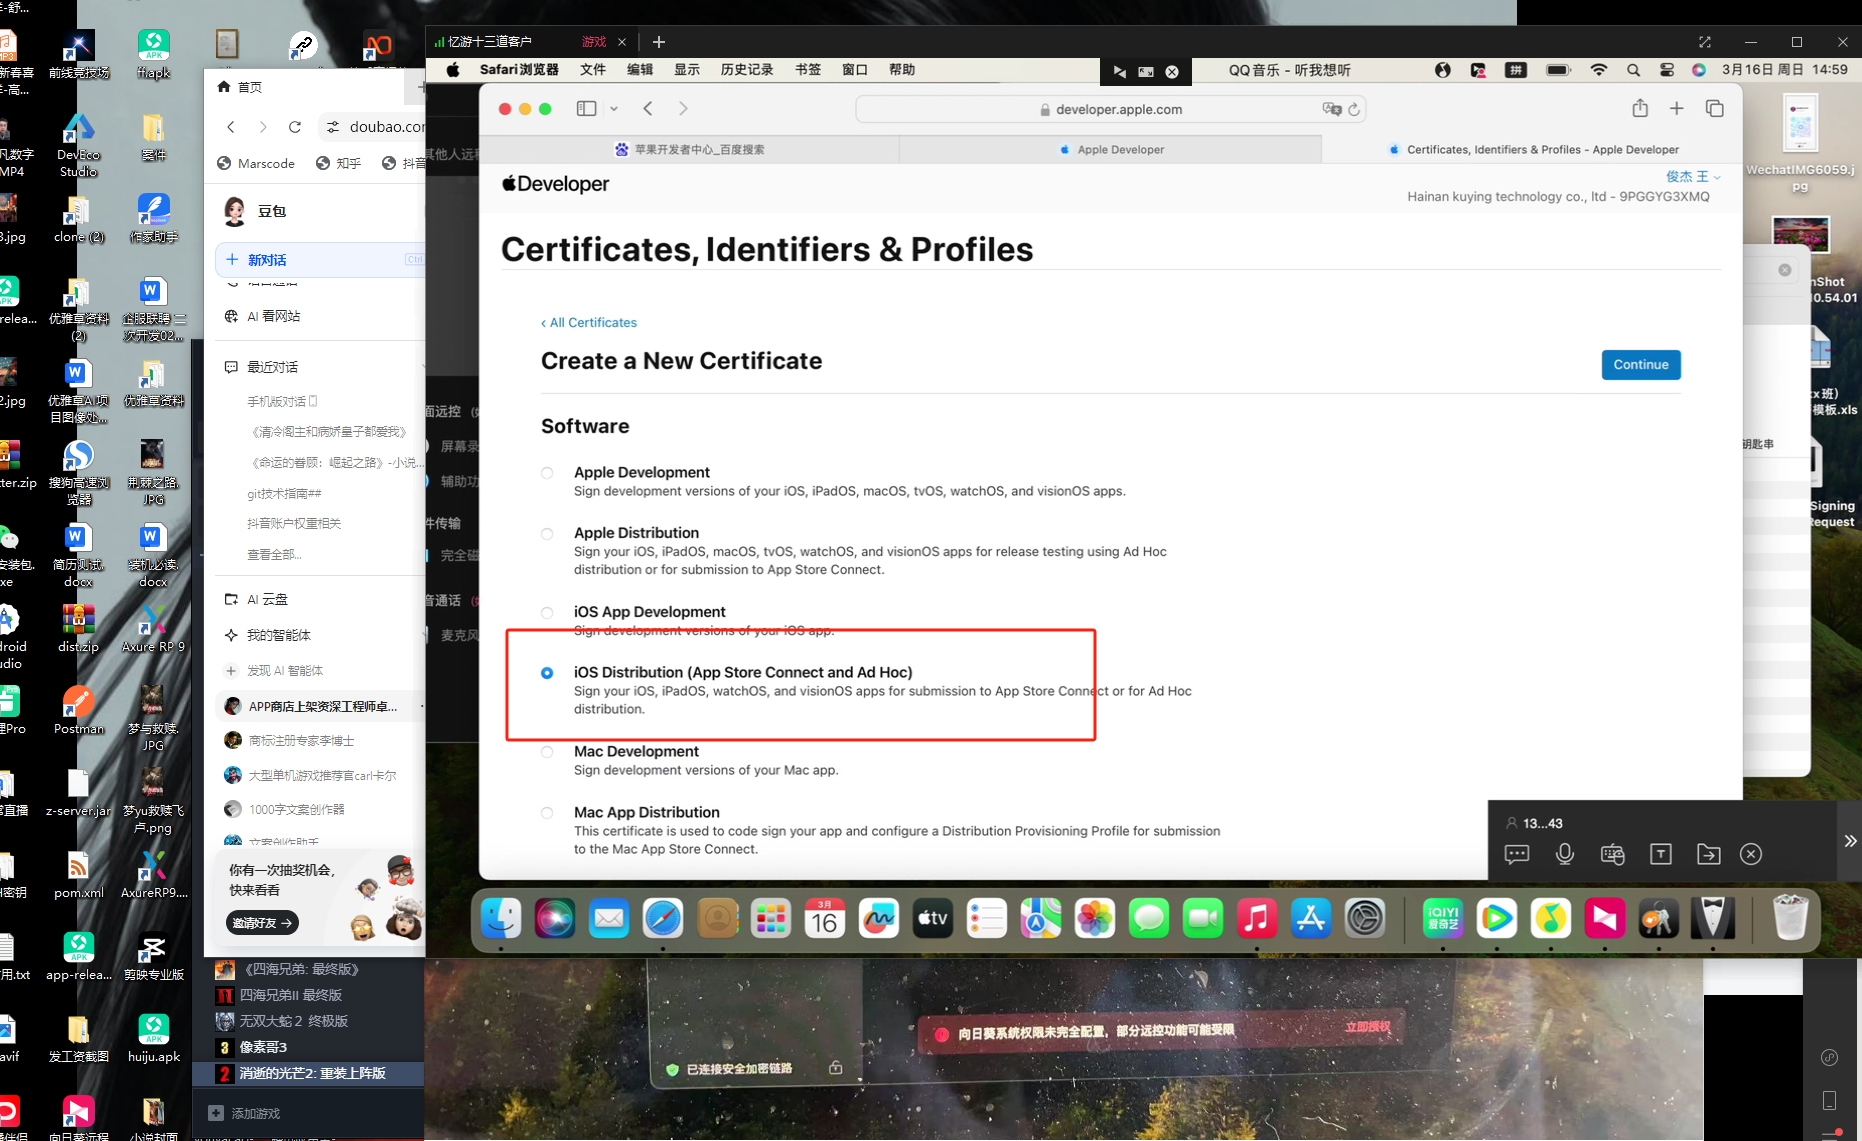Click the 立即授权 link in warning banner
1862x1141 pixels.
1367,1027
